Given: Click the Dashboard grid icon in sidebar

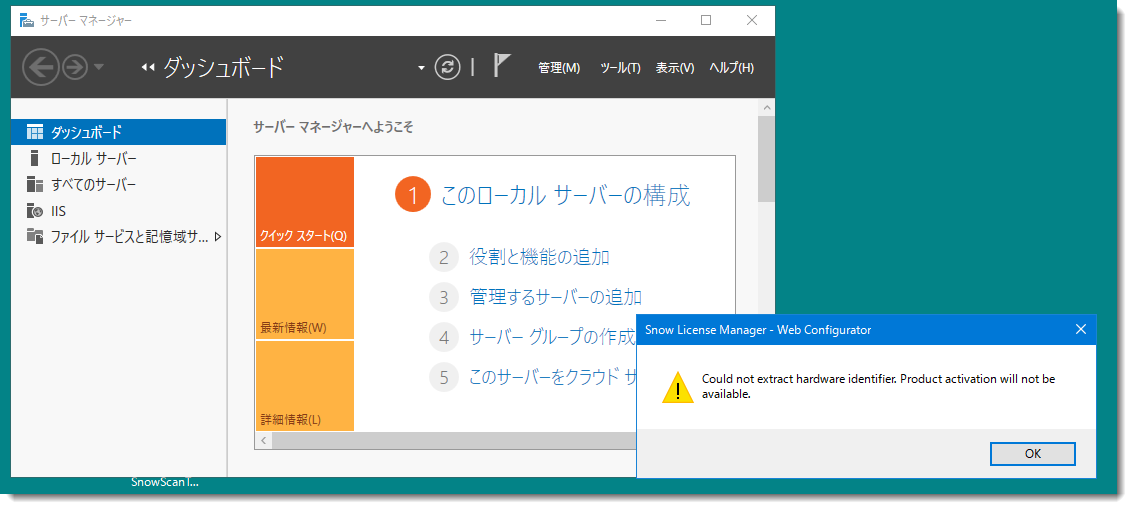Looking at the screenshot, I should point(35,132).
